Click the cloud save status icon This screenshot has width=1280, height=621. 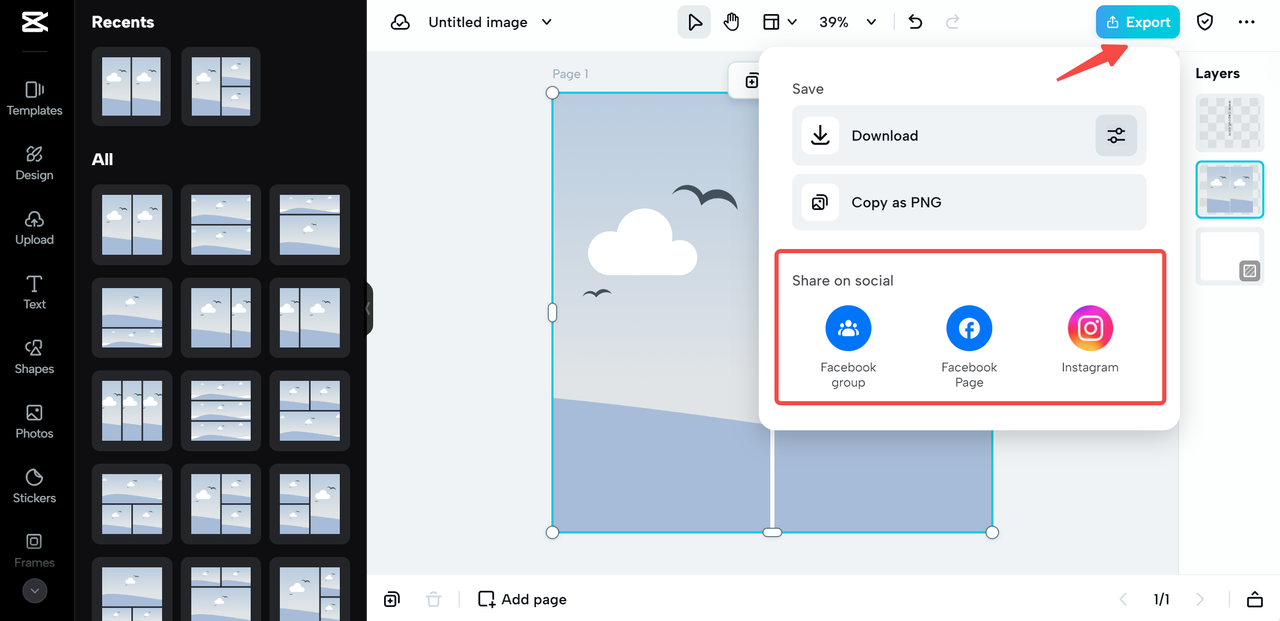(400, 22)
